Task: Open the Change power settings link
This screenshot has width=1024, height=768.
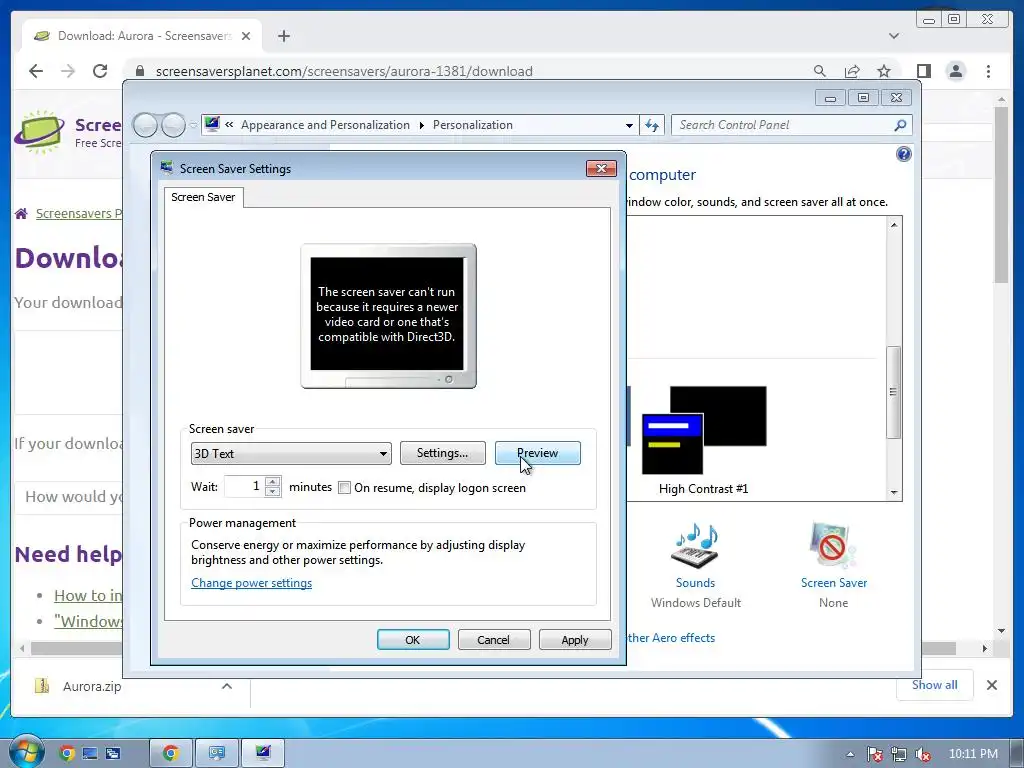Action: [251, 583]
